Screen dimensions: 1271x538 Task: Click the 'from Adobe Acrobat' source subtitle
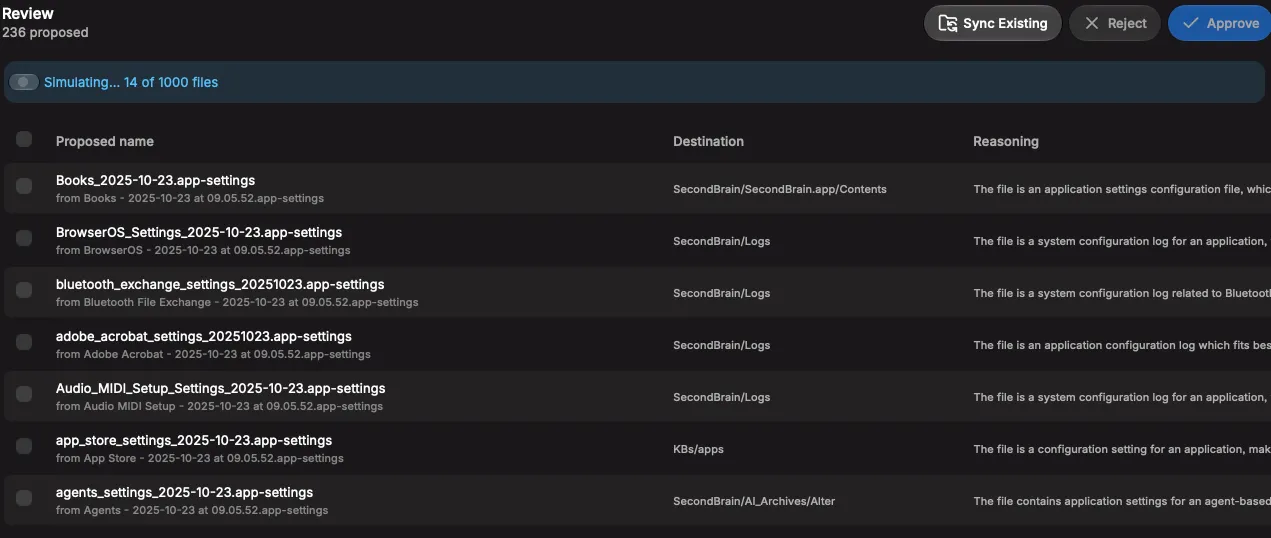click(213, 354)
